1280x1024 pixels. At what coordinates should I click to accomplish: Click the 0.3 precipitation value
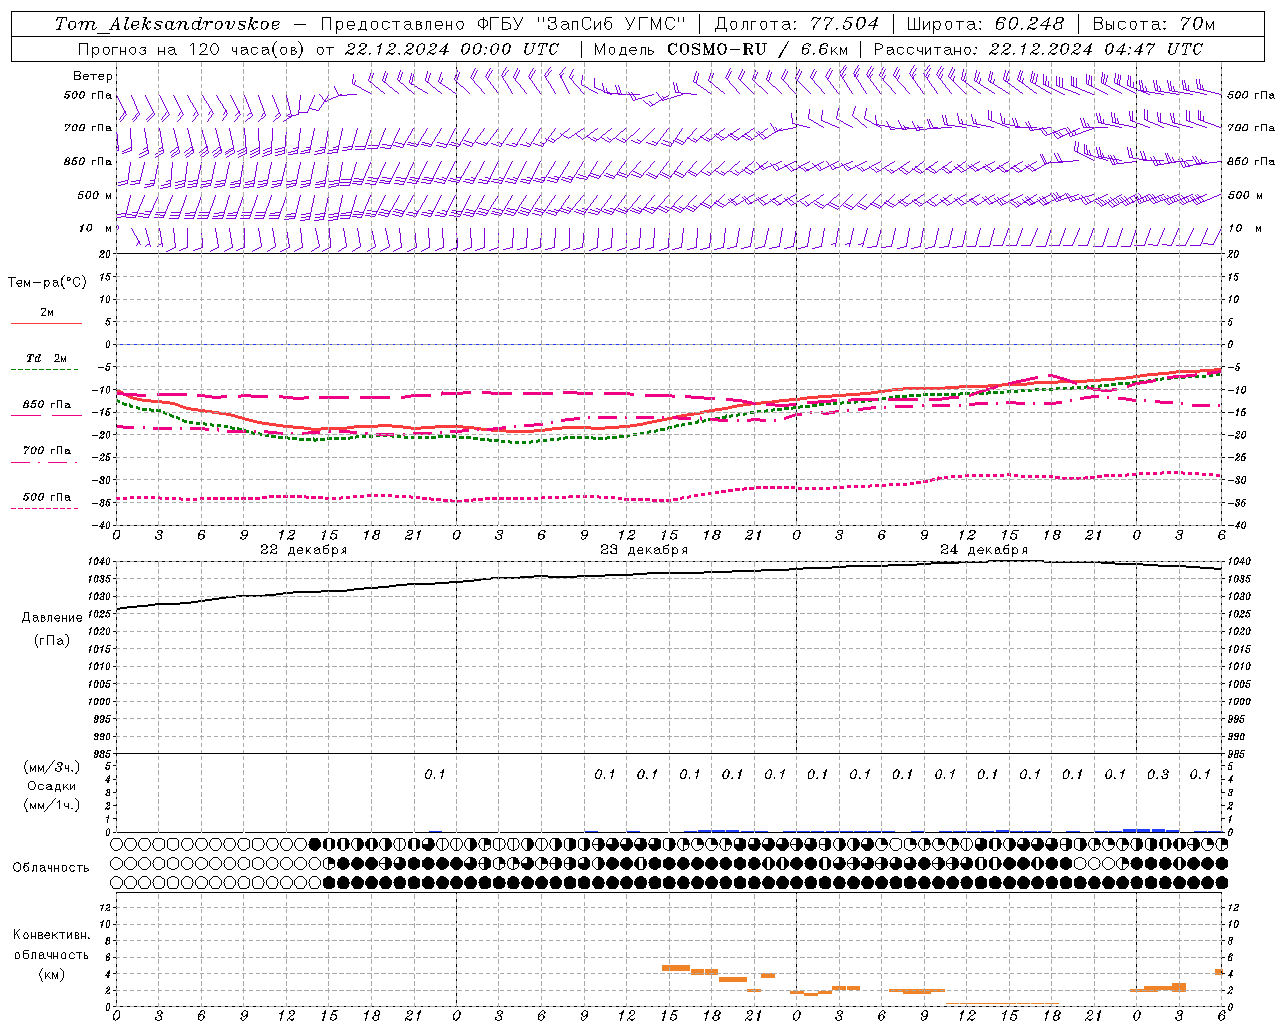(x=1158, y=774)
